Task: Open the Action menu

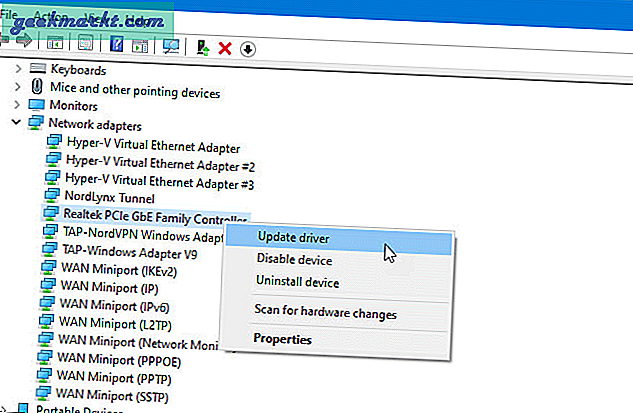Action: click(50, 17)
